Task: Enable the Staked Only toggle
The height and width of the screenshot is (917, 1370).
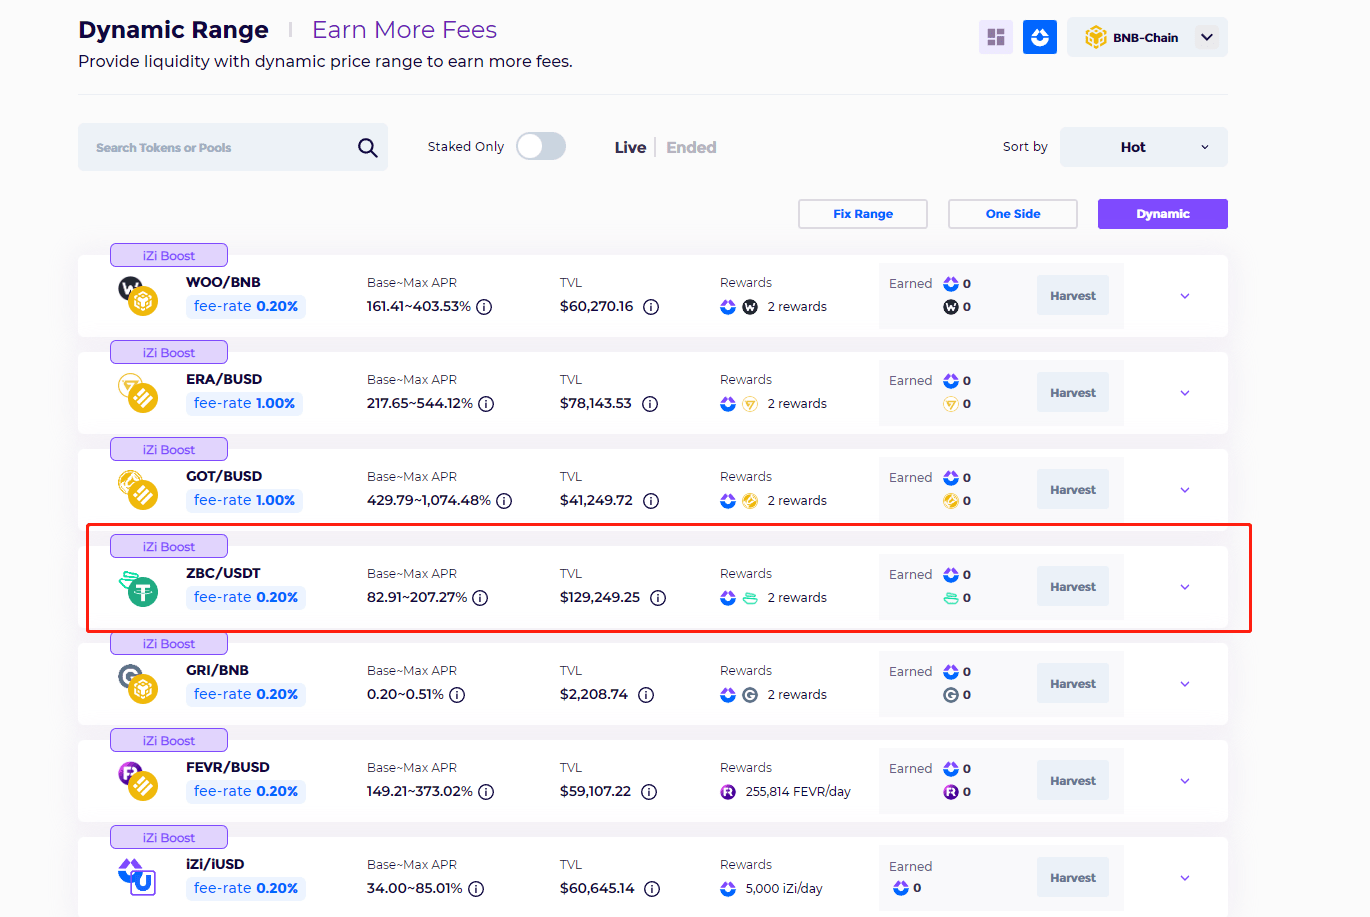Action: click(x=541, y=147)
